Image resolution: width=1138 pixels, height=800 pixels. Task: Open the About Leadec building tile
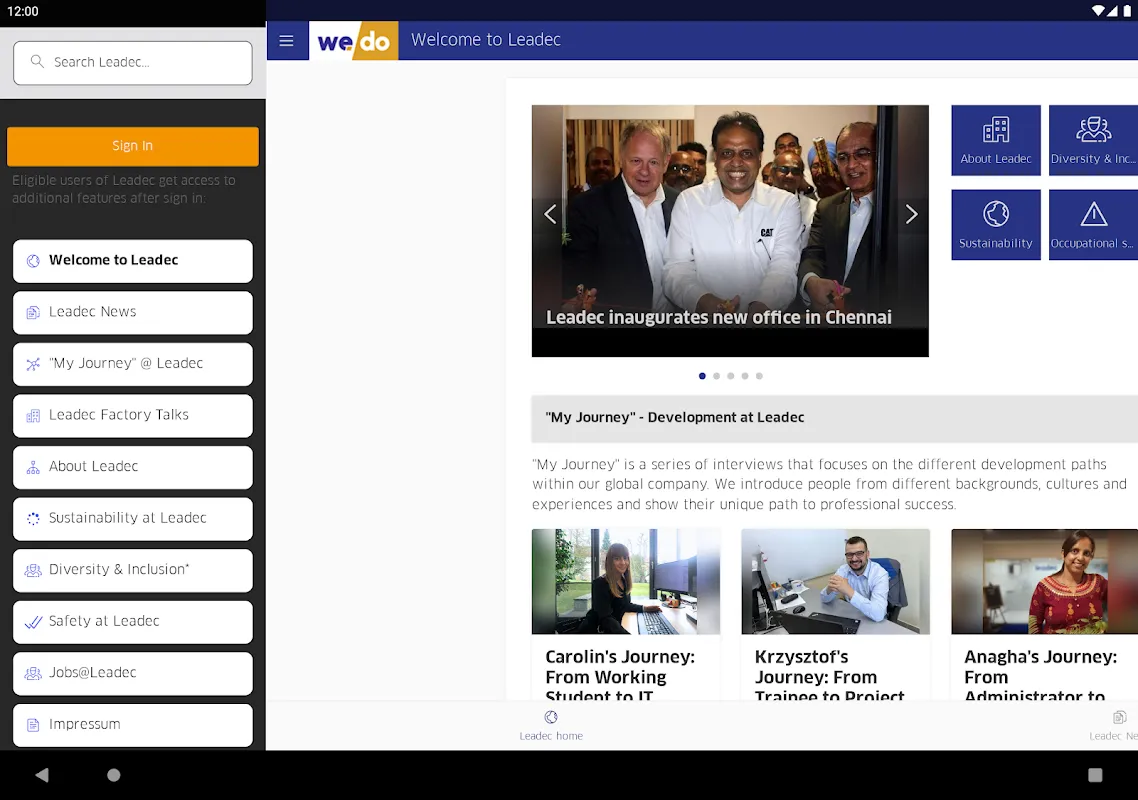(x=996, y=140)
